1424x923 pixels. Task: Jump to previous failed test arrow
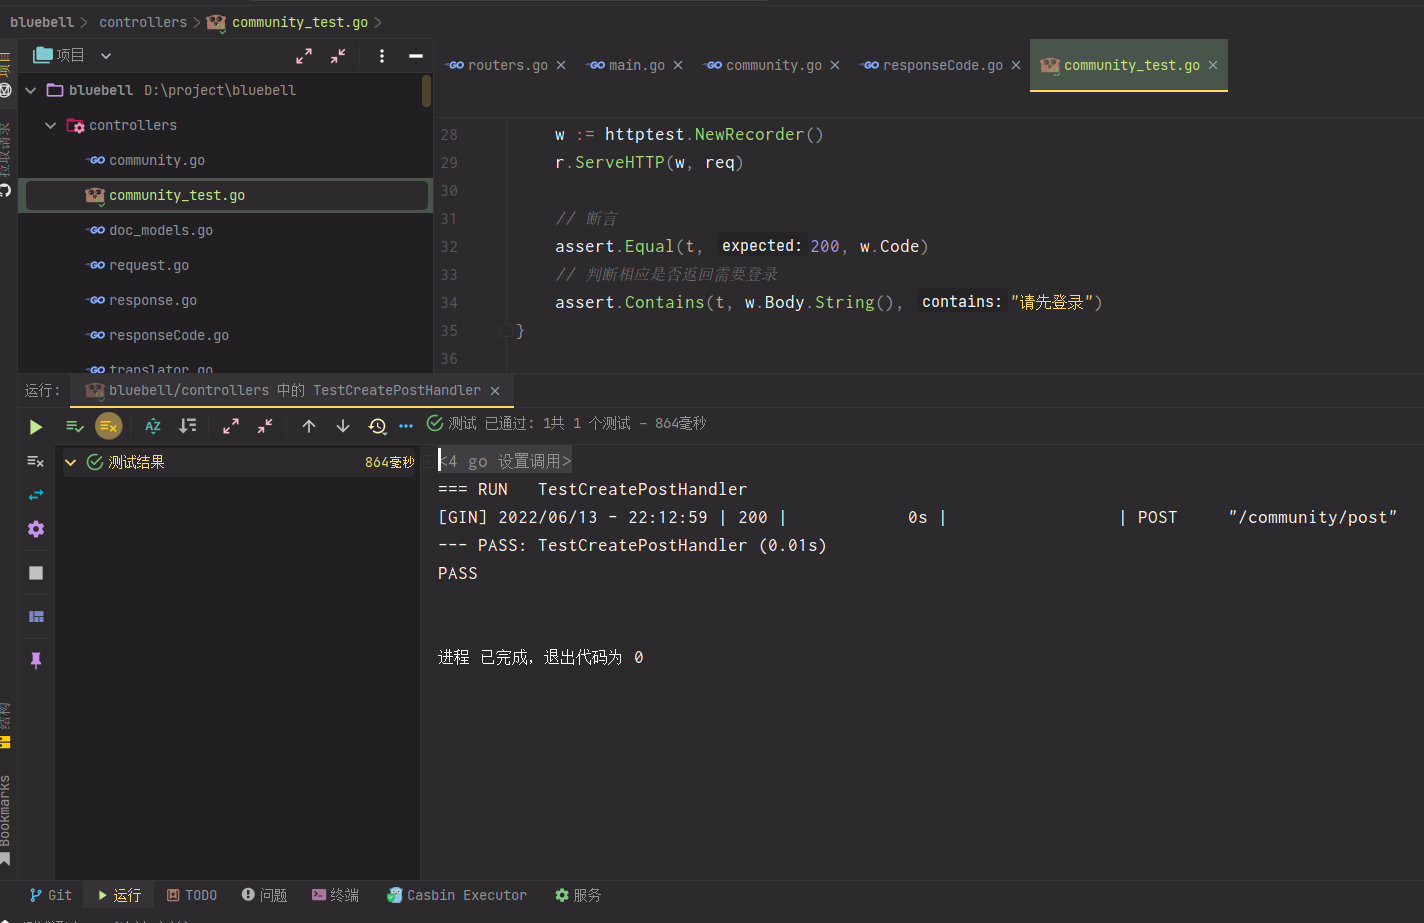pyautogui.click(x=309, y=427)
